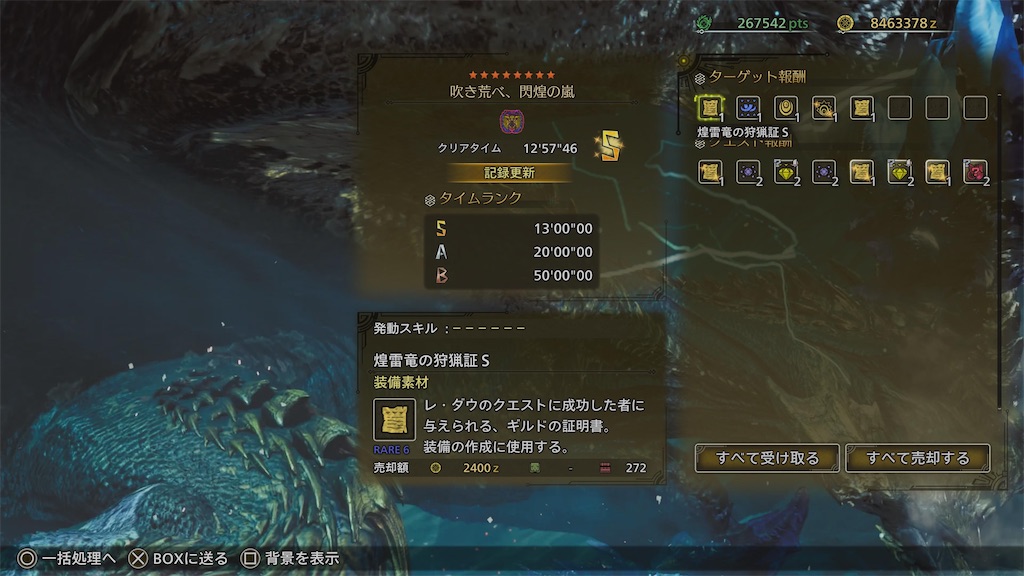Click the すべて売却する button

[918, 458]
